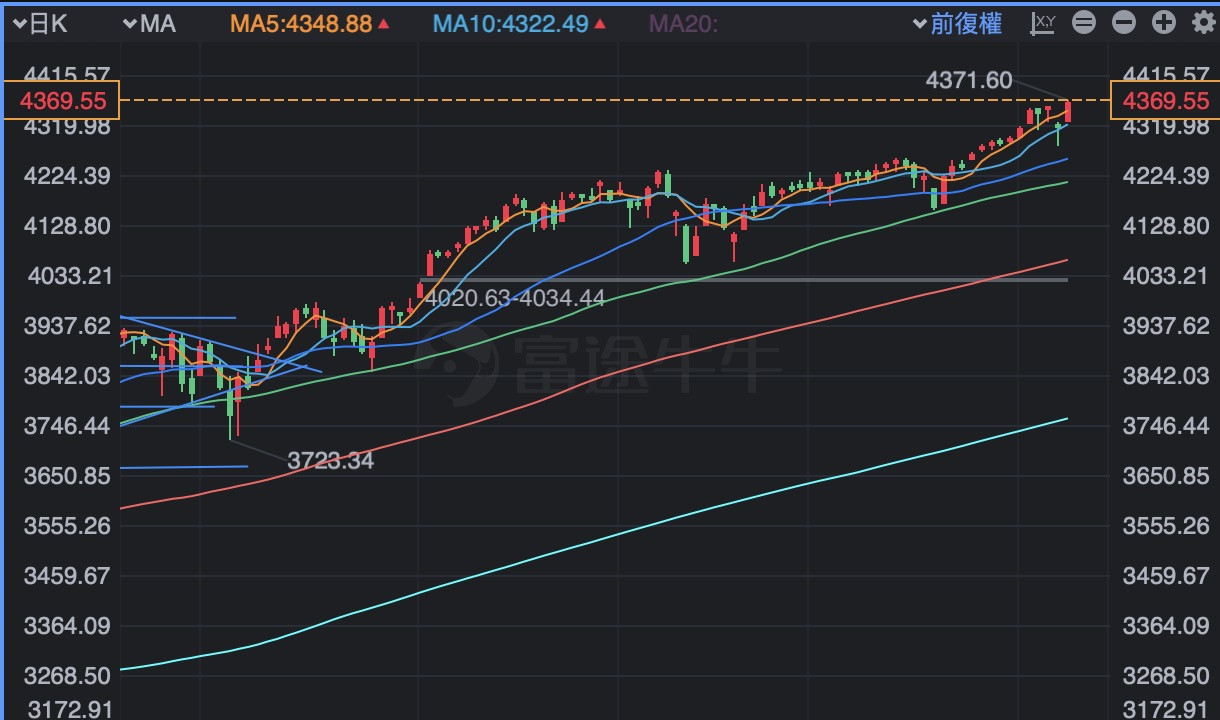Click the 4020.63-4034.44 gap label
This screenshot has height=720, width=1220.
click(x=514, y=297)
